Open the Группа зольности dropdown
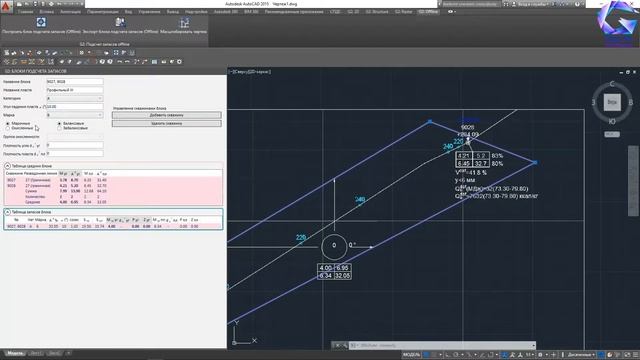The image size is (640, 360). click(x=75, y=137)
